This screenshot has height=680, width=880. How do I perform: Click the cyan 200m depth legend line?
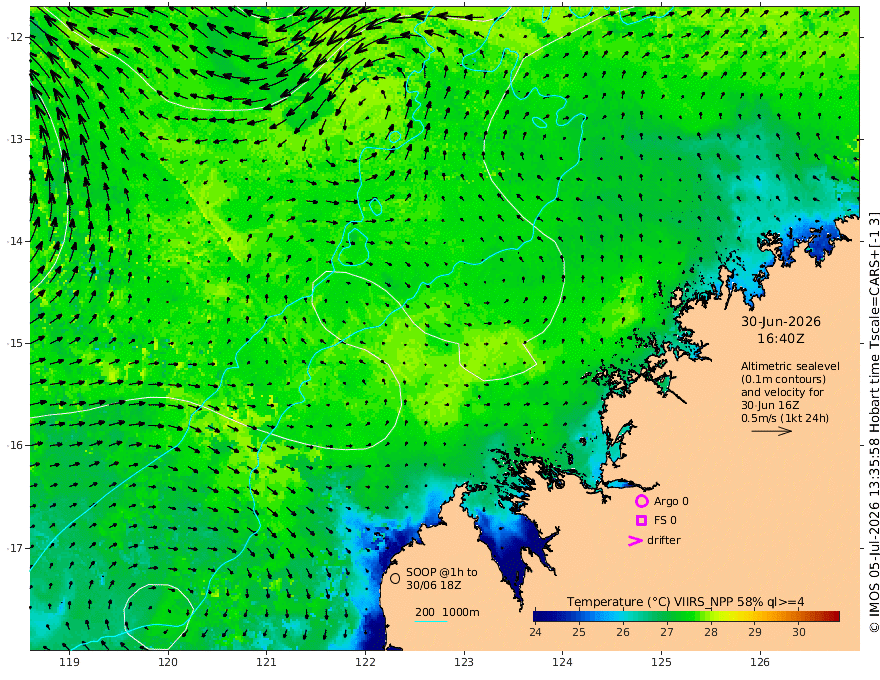click(430, 621)
